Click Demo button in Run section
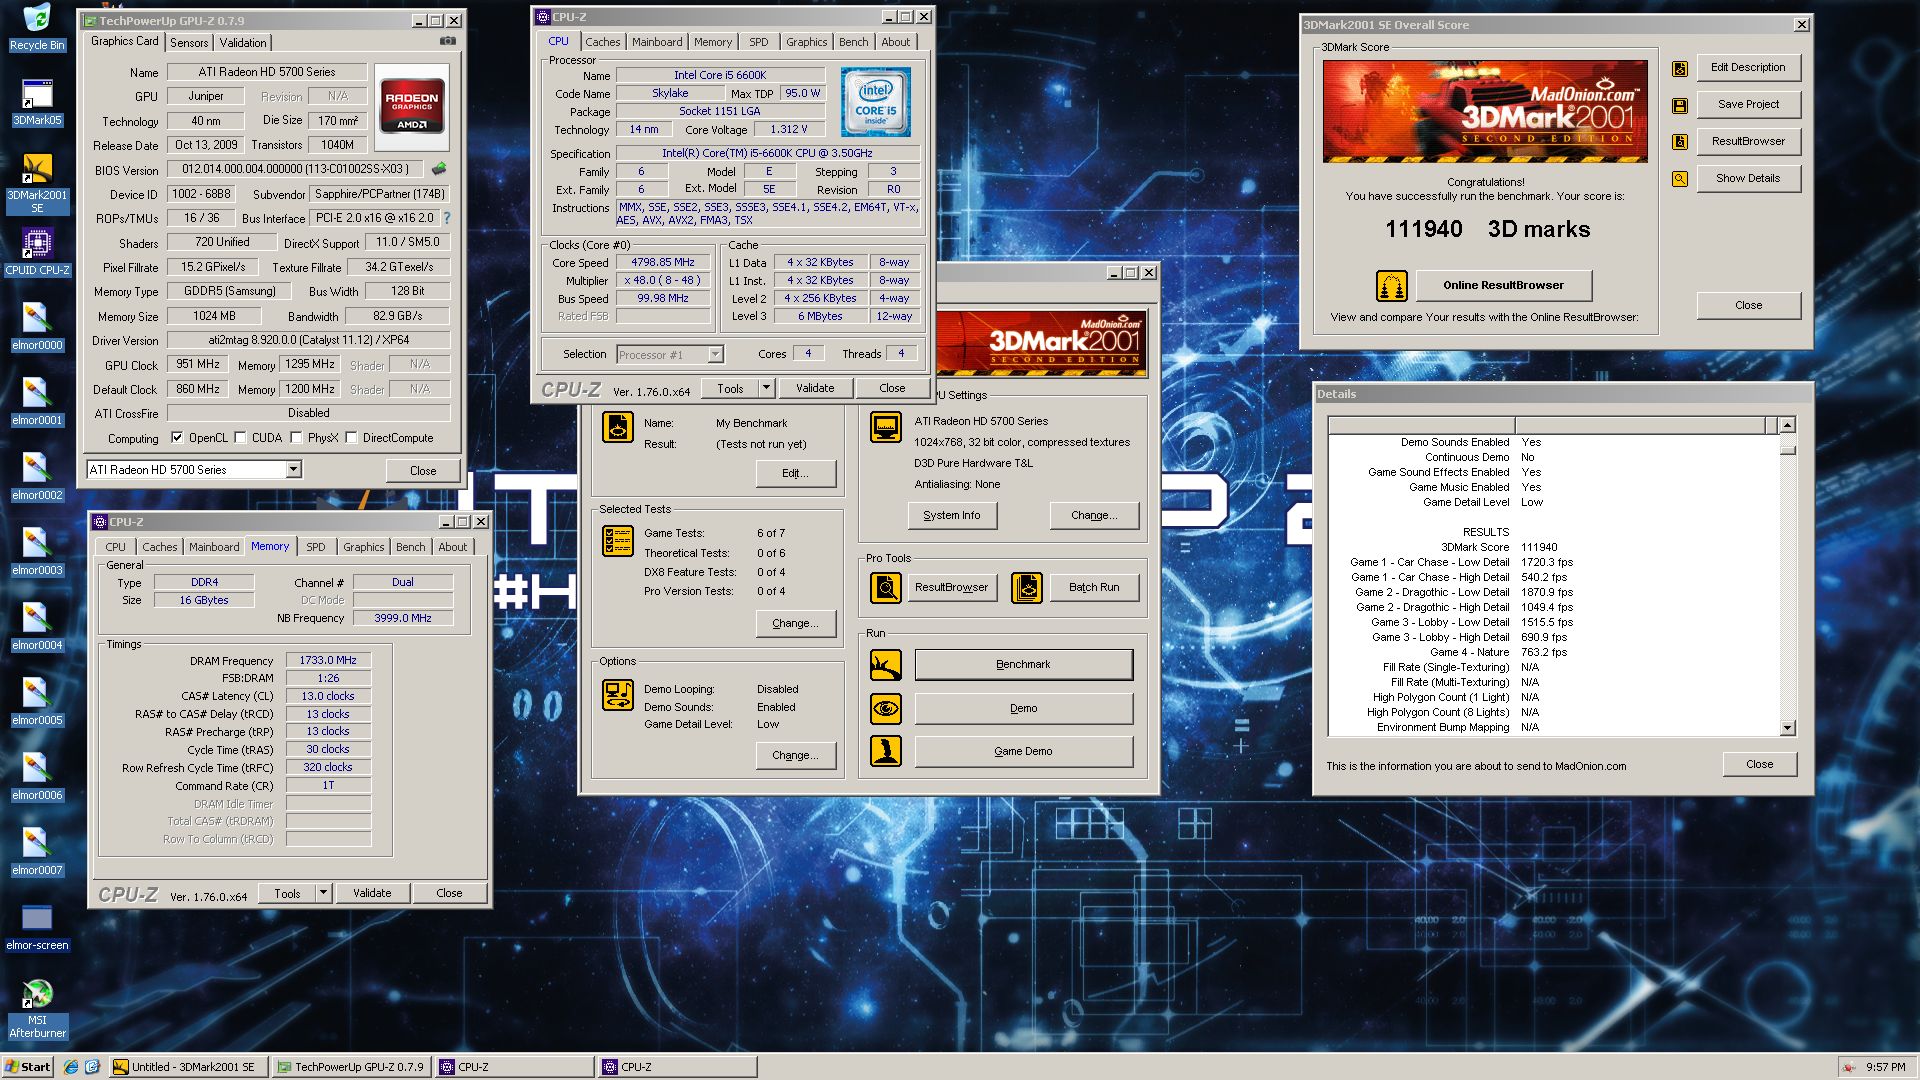 [x=1024, y=709]
